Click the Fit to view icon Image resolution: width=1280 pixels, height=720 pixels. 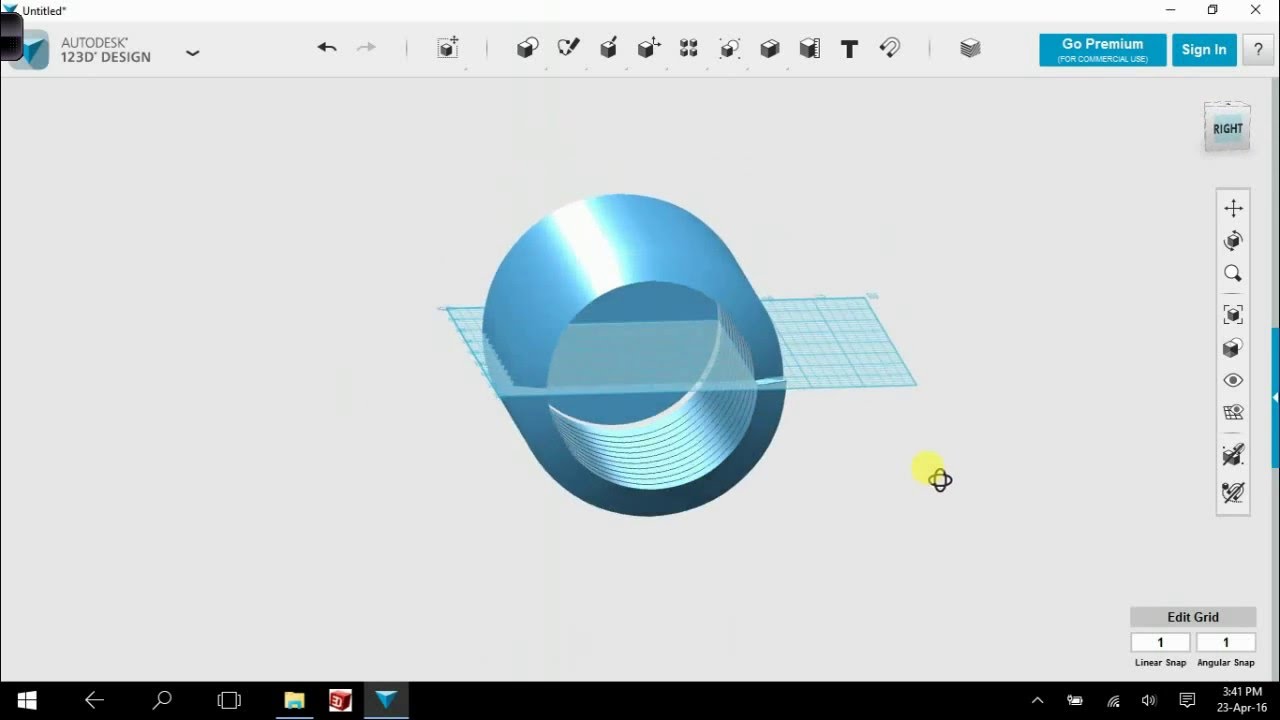[x=1233, y=315]
